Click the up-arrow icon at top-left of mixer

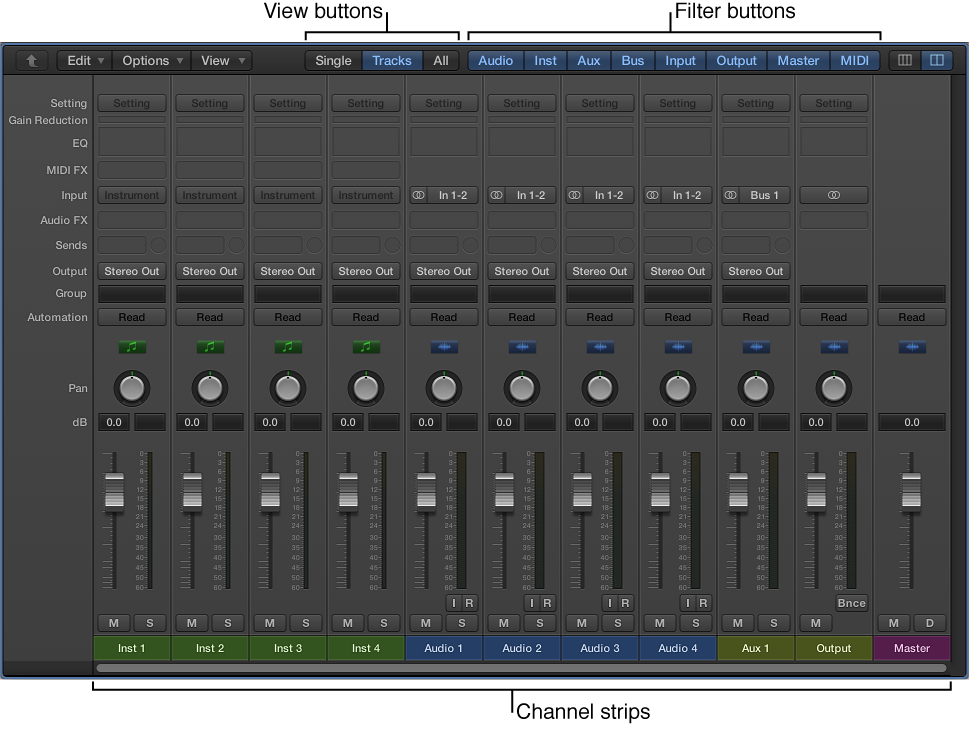pyautogui.click(x=30, y=60)
